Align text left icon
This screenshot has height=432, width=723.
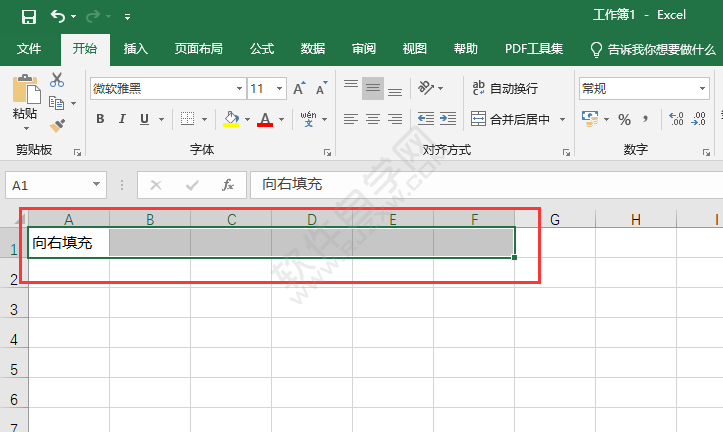point(351,119)
